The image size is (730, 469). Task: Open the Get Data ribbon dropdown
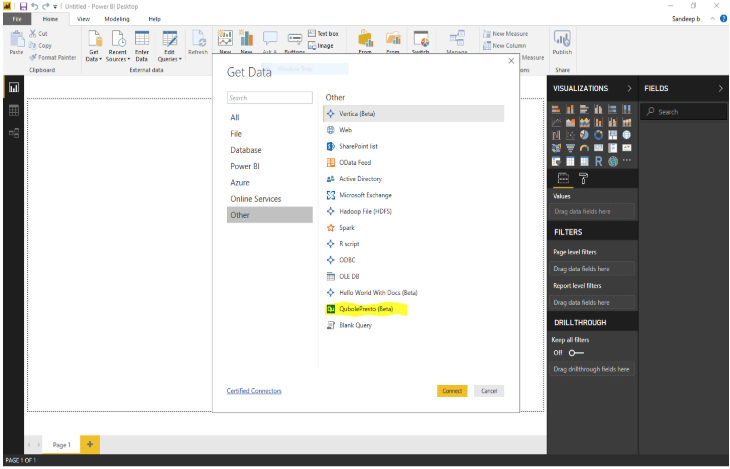[94, 46]
